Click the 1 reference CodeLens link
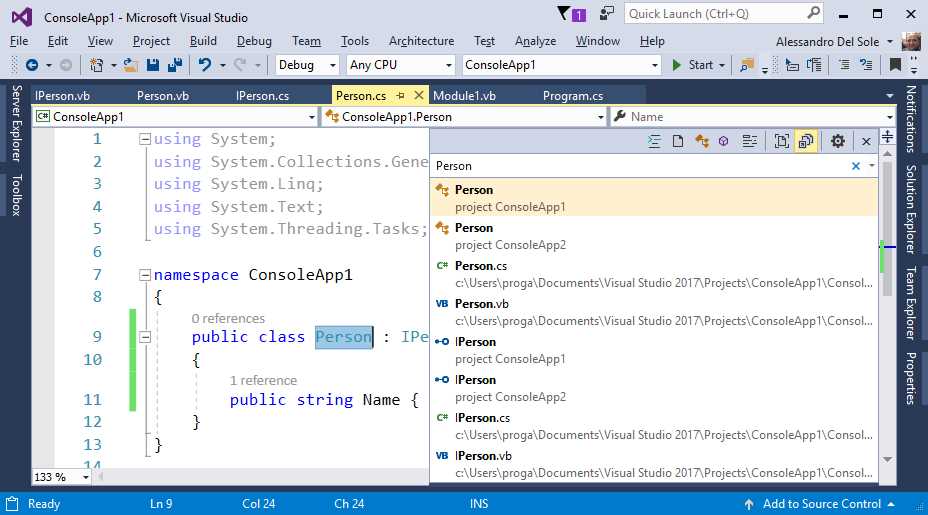 263,381
